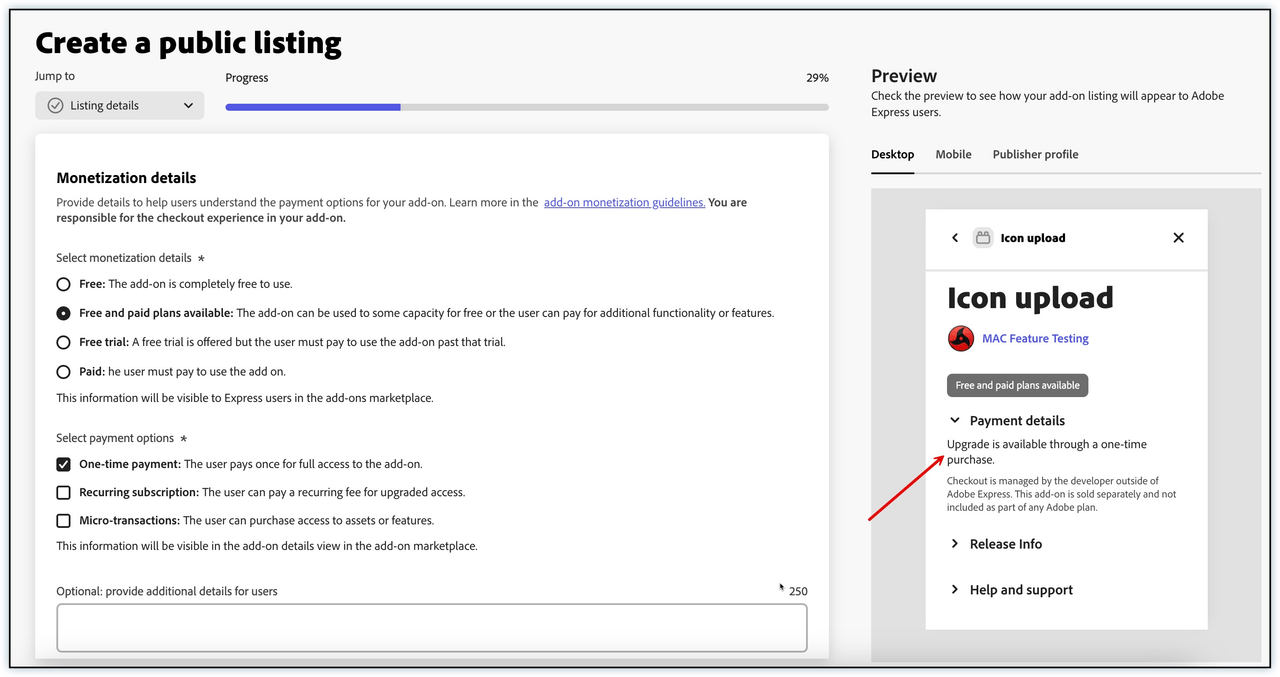The width and height of the screenshot is (1280, 677).
Task: Open the MAC Feature Testing publisher link
Action: [x=1035, y=338]
